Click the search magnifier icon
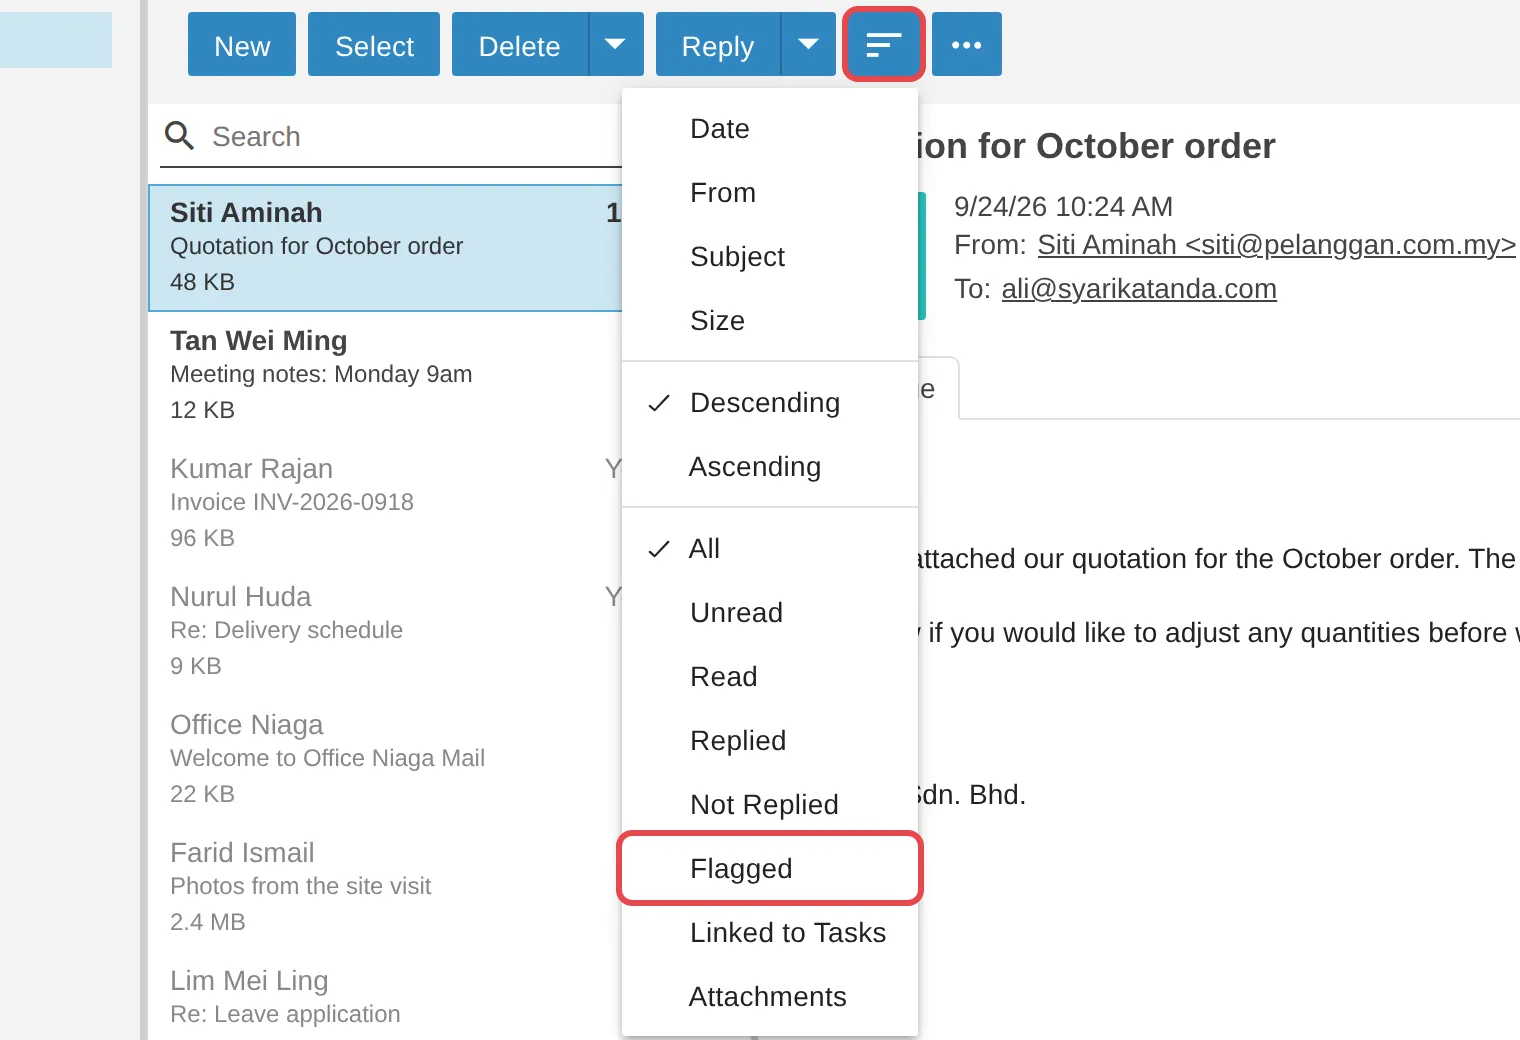 pos(179,136)
